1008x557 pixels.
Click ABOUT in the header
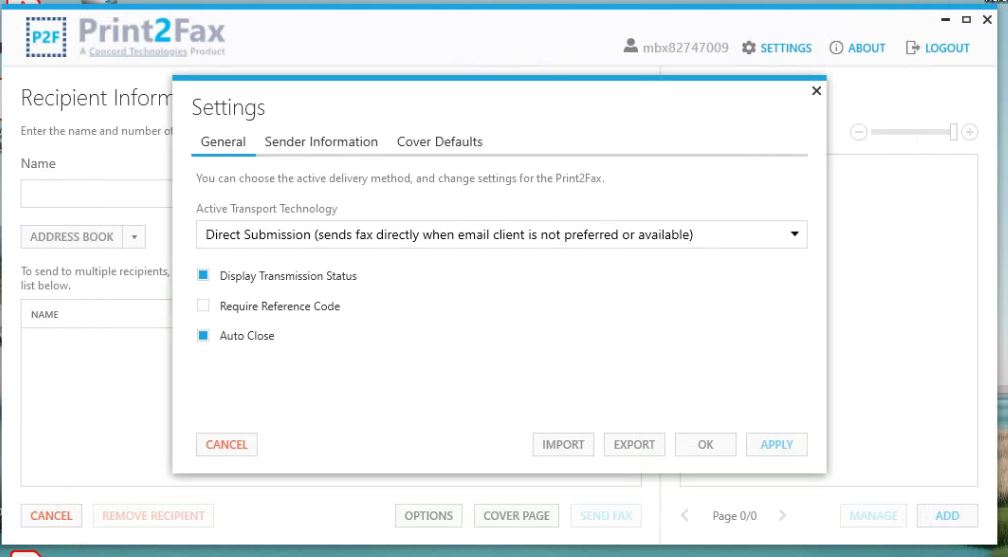coord(866,48)
